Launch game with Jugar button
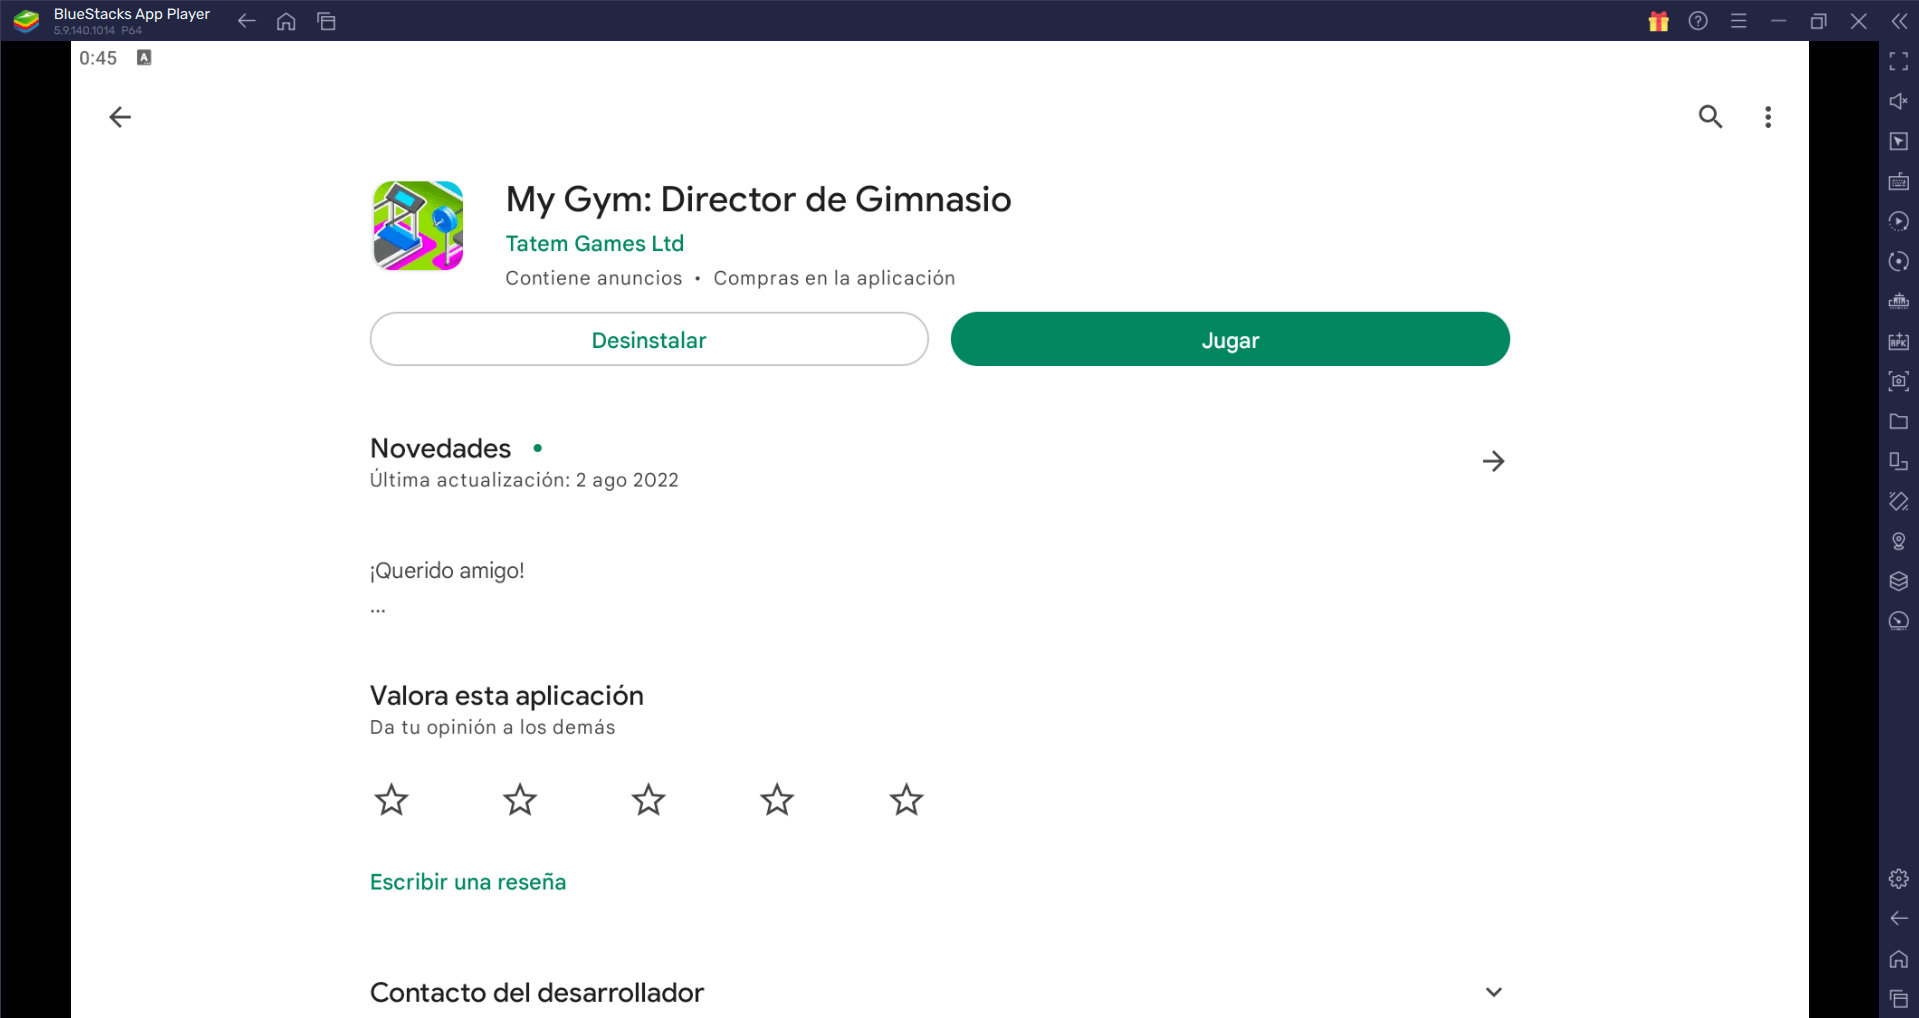This screenshot has height=1018, width=1919. click(x=1230, y=339)
